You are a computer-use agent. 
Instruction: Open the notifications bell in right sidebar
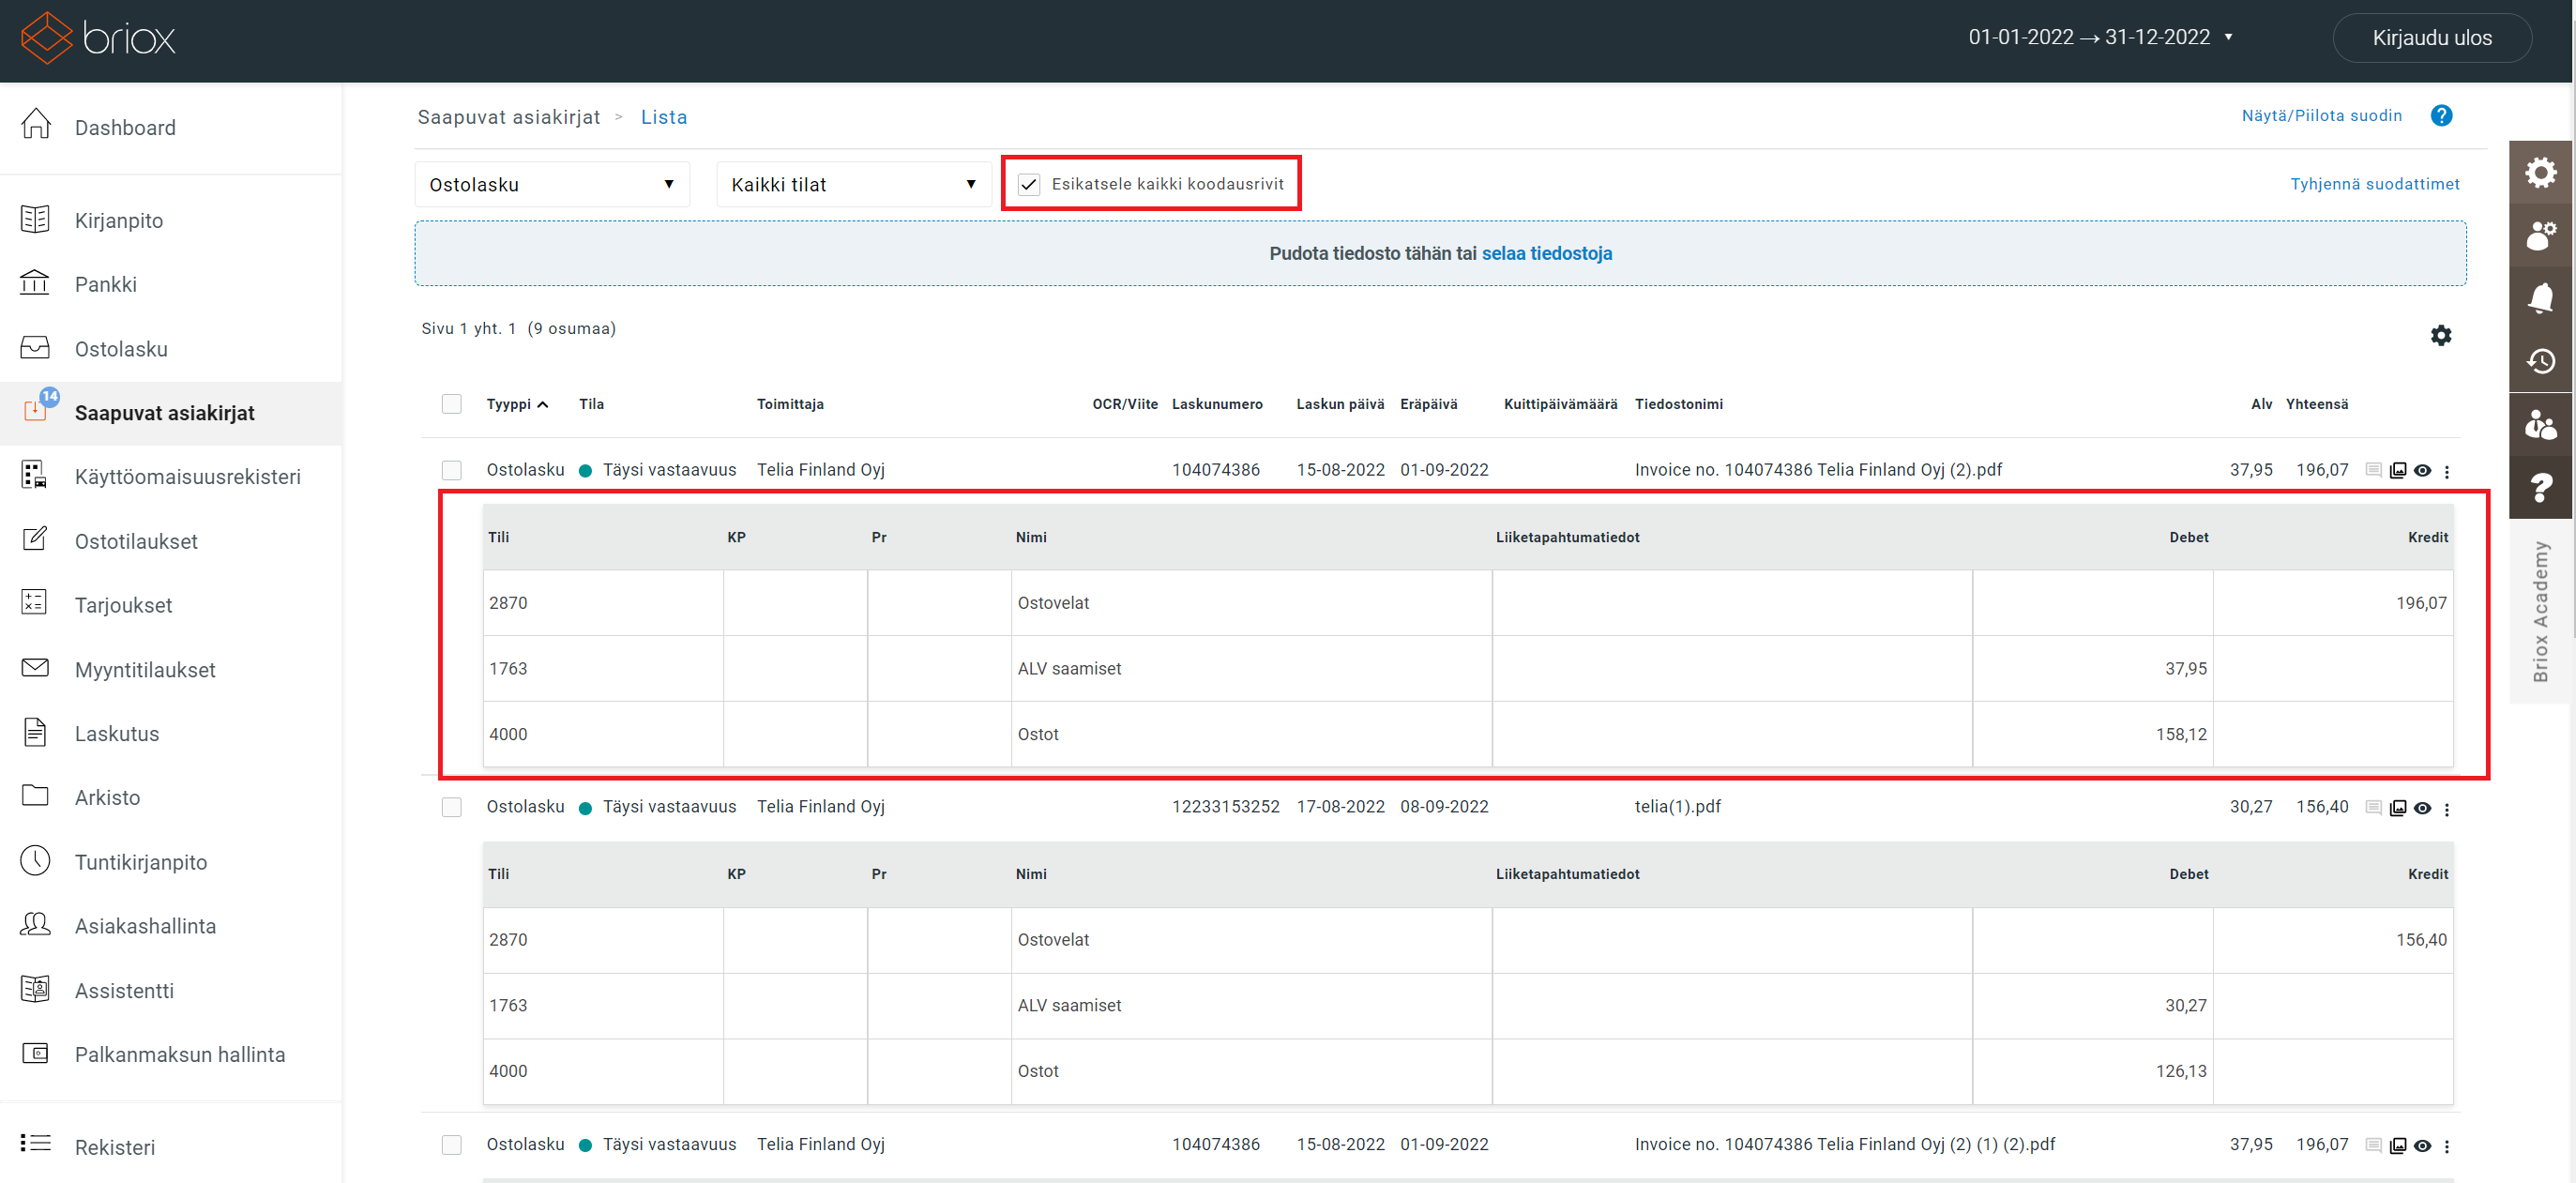(2540, 297)
